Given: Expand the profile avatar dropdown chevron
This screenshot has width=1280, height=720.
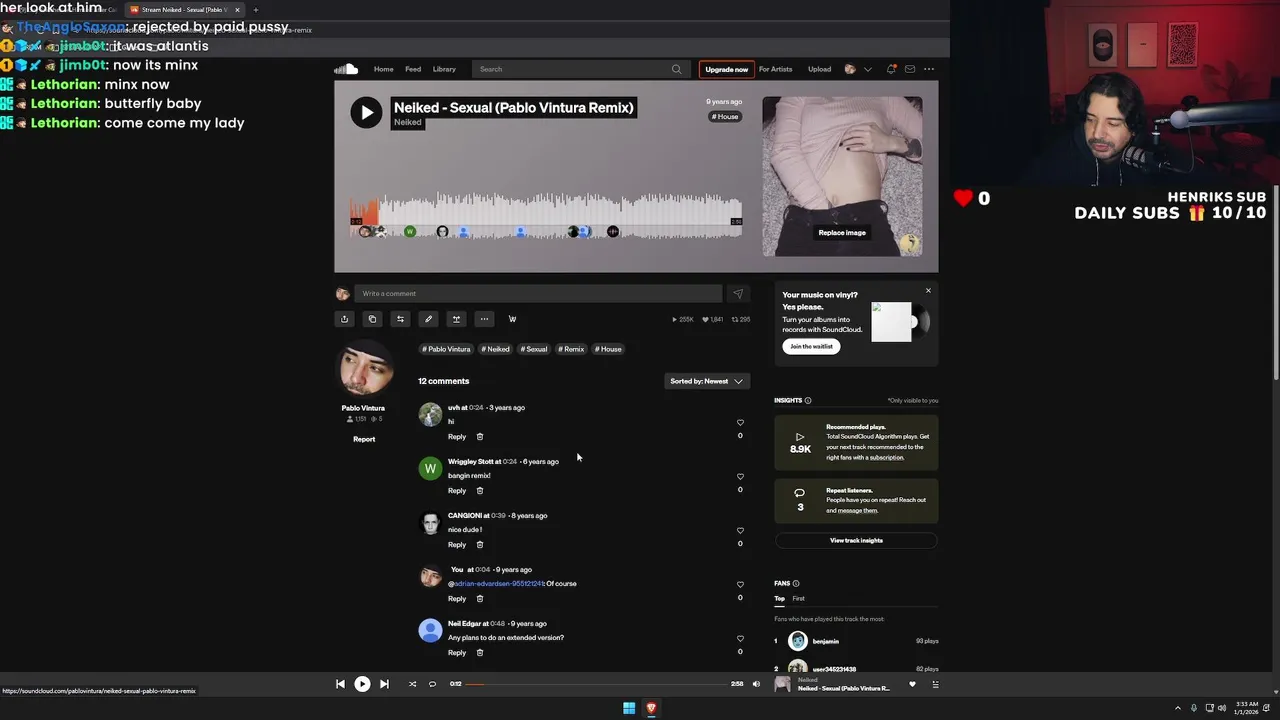Looking at the screenshot, I should tap(867, 69).
